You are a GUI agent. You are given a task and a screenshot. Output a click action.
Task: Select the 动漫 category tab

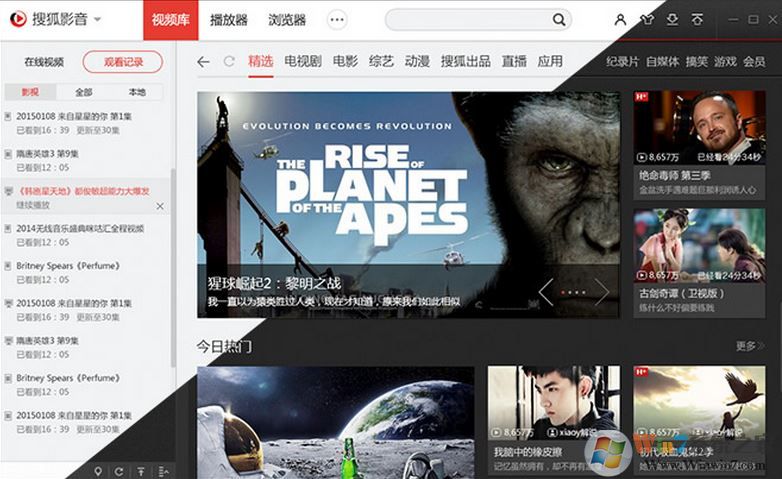(417, 61)
